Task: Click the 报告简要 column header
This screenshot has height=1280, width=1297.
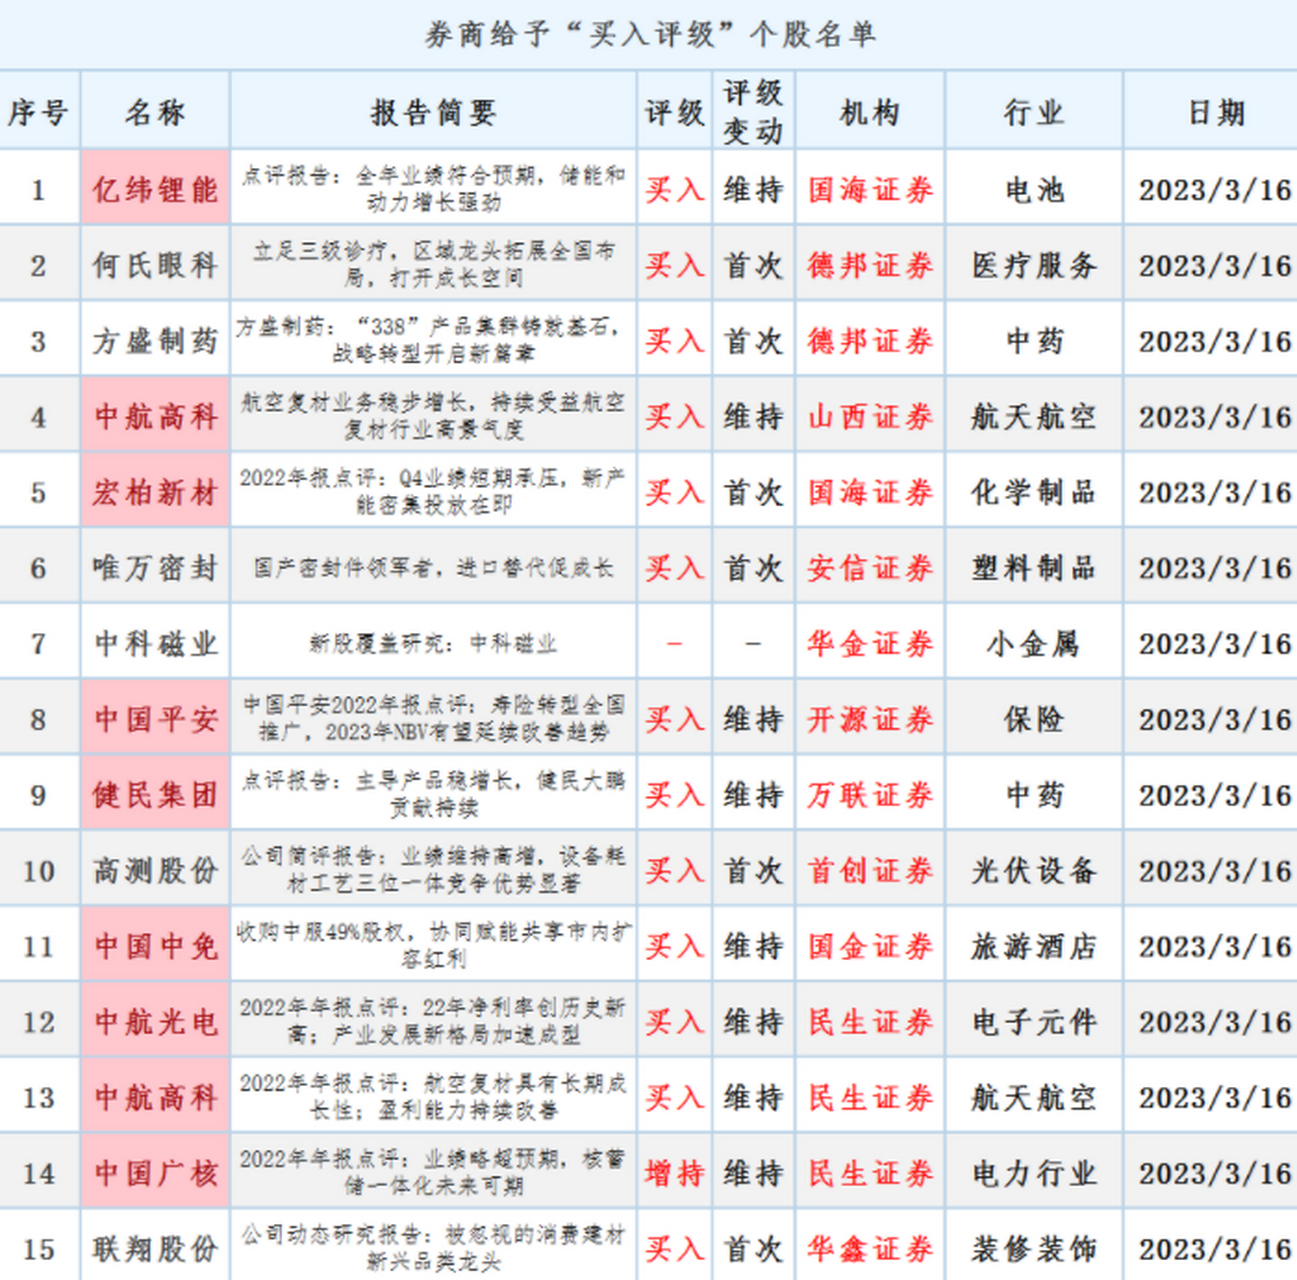Action: pyautogui.click(x=433, y=112)
